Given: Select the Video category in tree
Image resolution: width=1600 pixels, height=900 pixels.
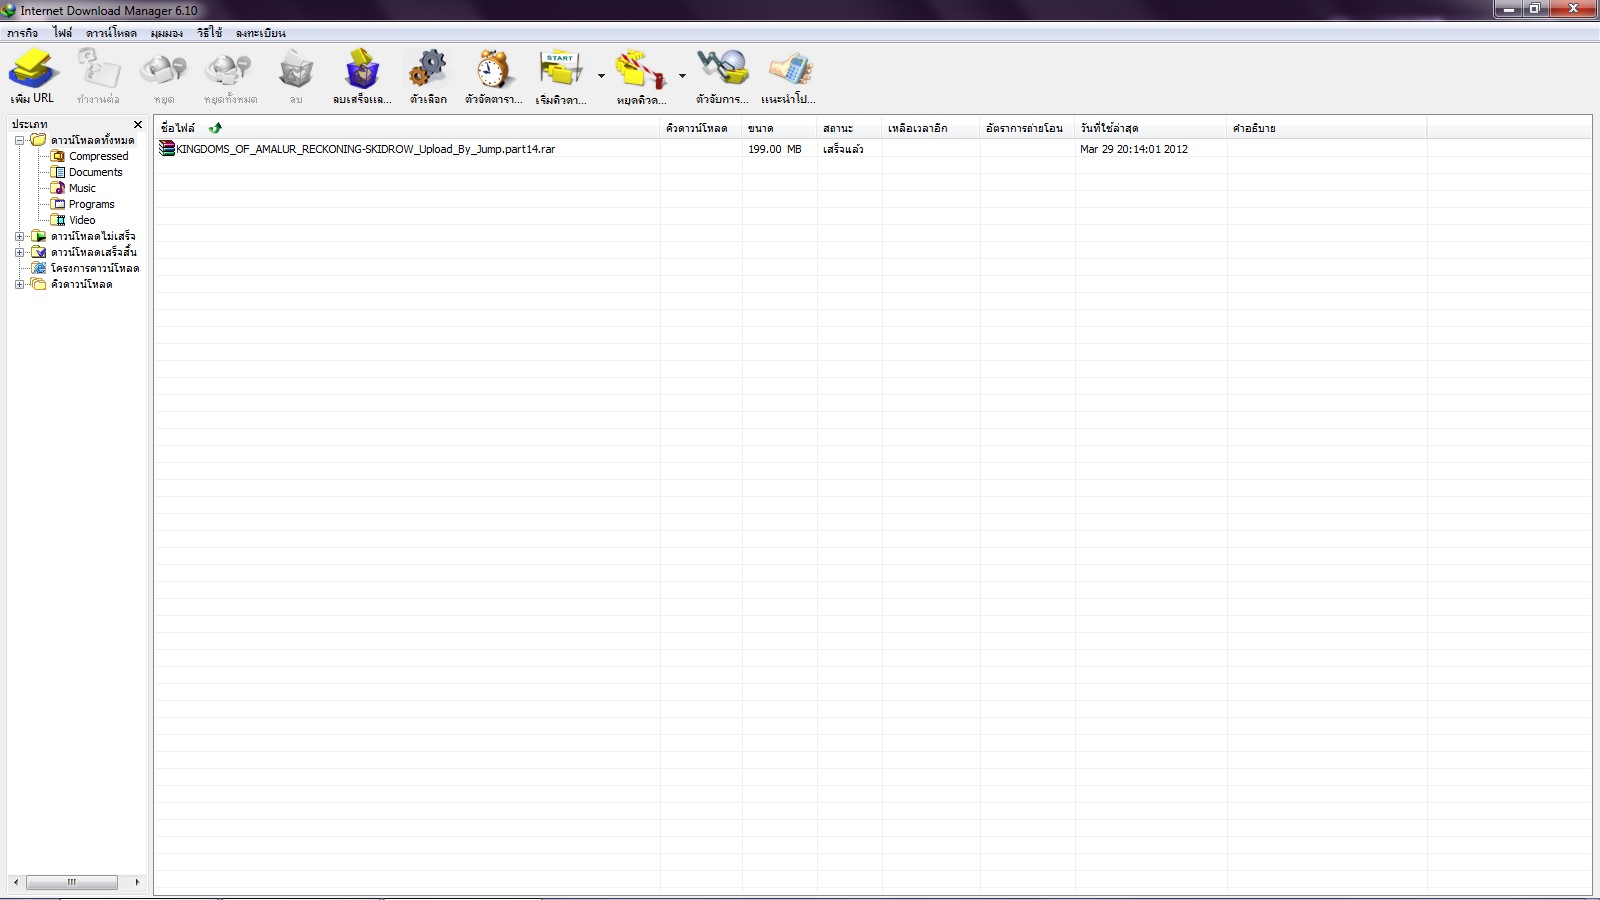Looking at the screenshot, I should pyautogui.click(x=82, y=220).
